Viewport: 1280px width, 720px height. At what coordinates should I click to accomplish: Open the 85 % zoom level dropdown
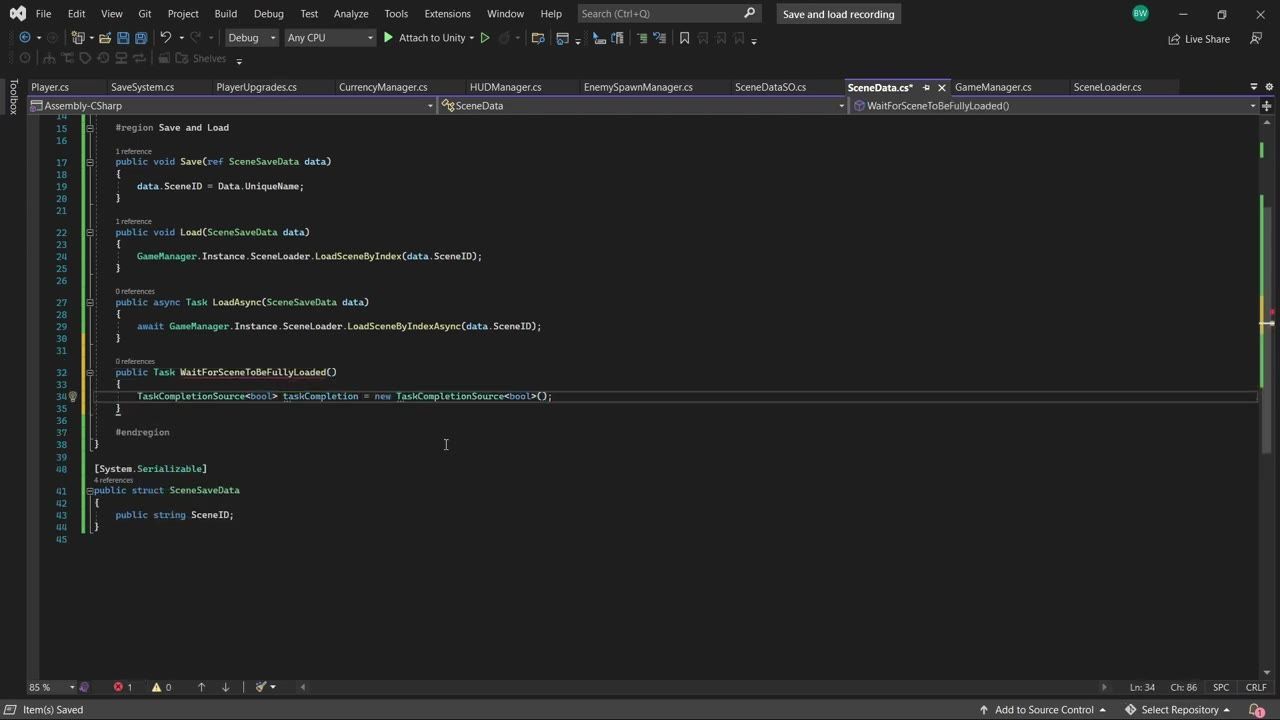click(52, 687)
